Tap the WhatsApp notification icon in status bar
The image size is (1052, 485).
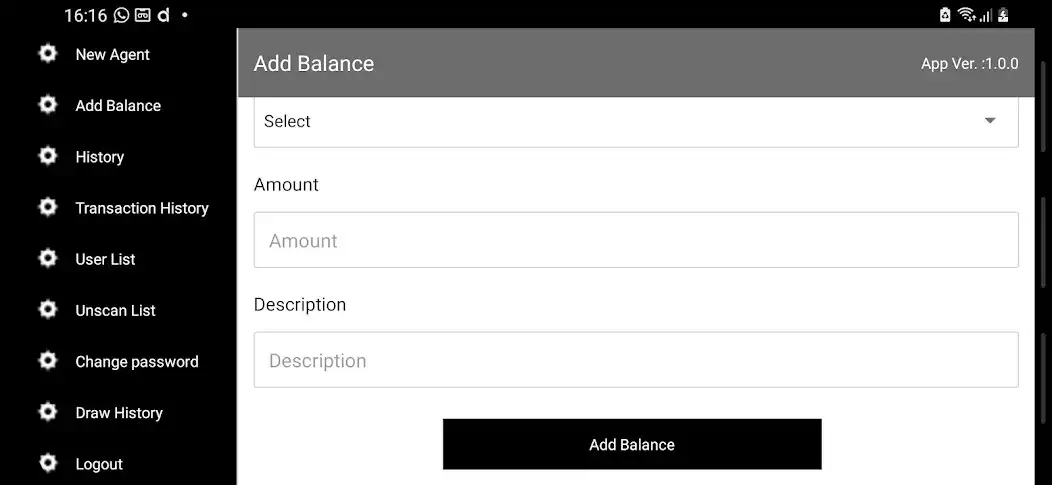[x=121, y=15]
